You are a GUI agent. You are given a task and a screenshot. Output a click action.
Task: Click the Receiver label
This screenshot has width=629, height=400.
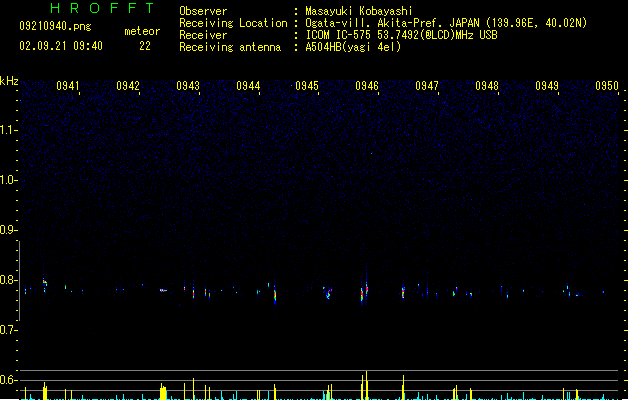203,35
